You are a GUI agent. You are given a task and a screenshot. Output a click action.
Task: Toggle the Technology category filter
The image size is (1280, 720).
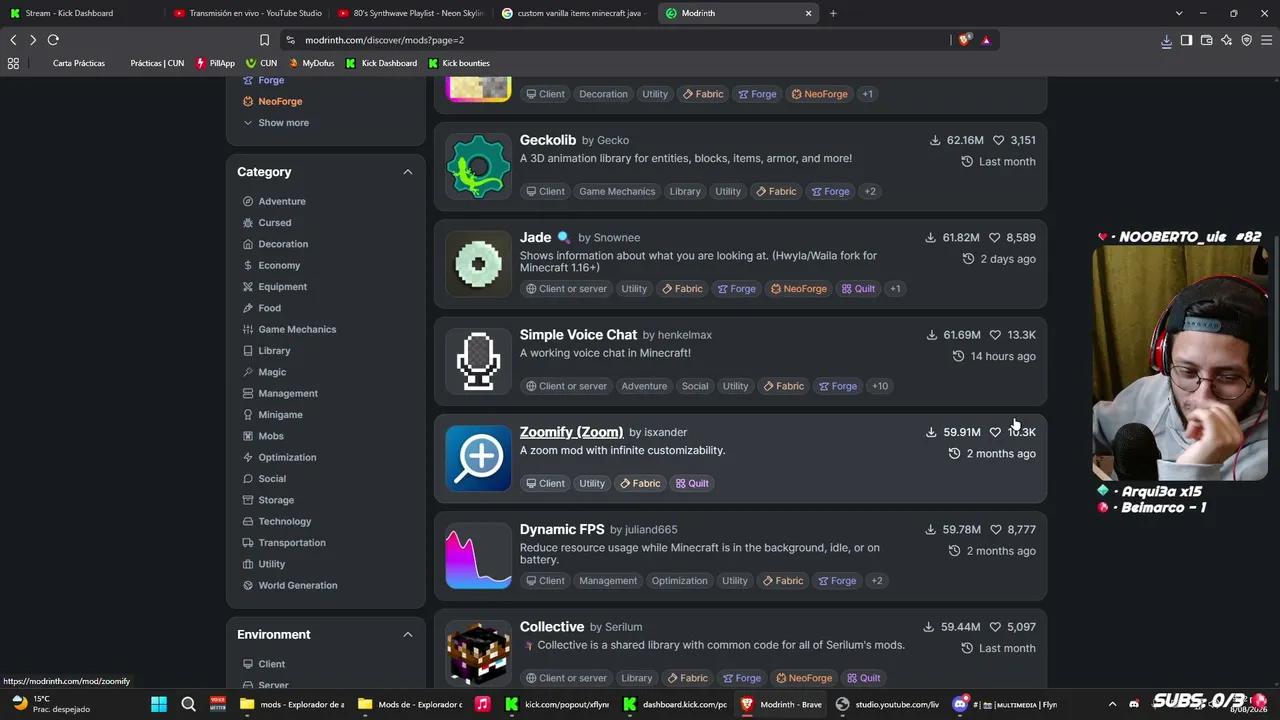click(x=277, y=521)
